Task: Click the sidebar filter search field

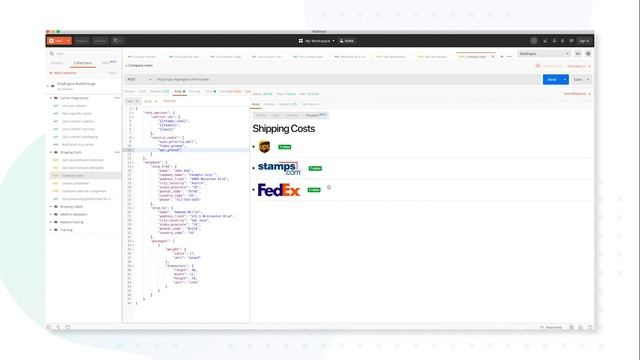Action: pyautogui.click(x=84, y=53)
